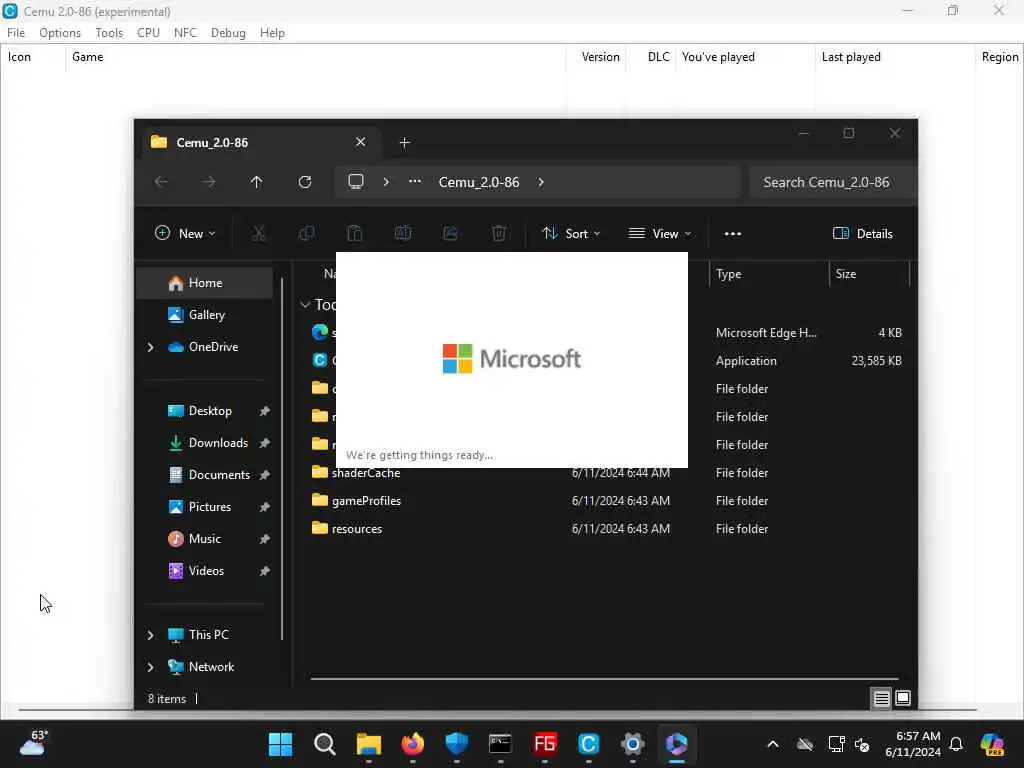The image size is (1024, 768).
Task: Focus the Search Cemu_2.0-86 box
Action: coord(833,182)
